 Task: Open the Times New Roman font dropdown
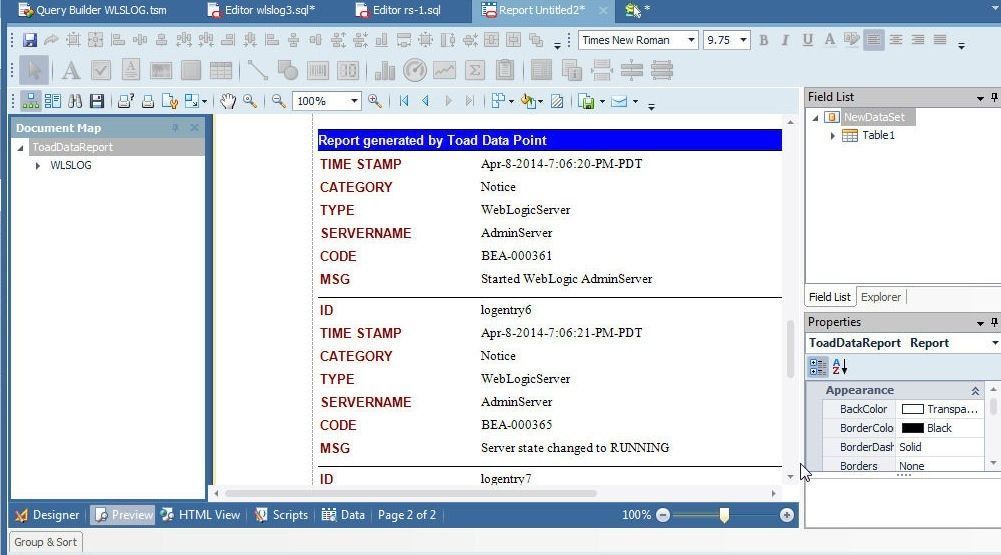[x=691, y=40]
